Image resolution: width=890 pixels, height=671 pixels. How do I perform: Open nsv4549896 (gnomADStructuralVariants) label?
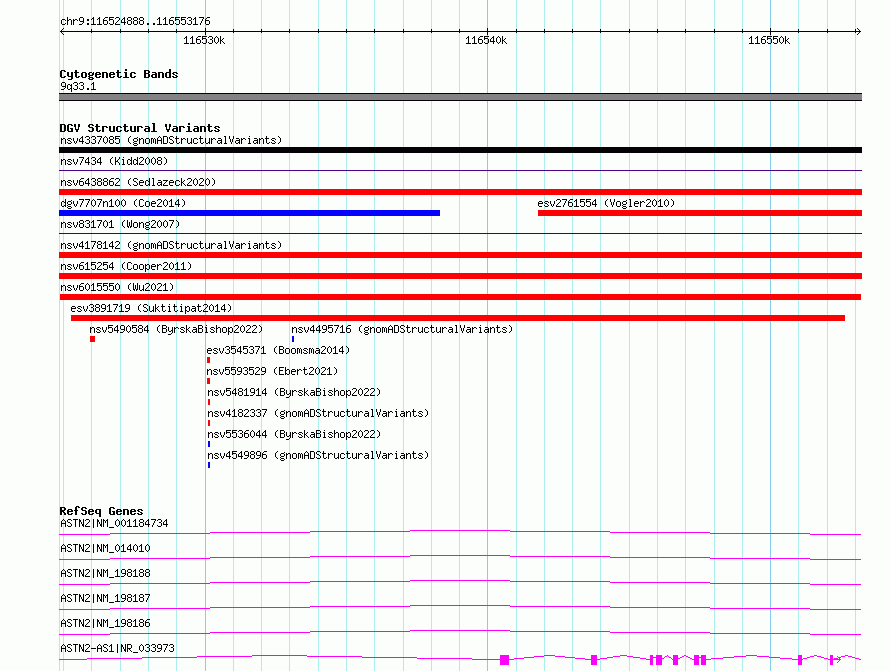click(x=318, y=455)
